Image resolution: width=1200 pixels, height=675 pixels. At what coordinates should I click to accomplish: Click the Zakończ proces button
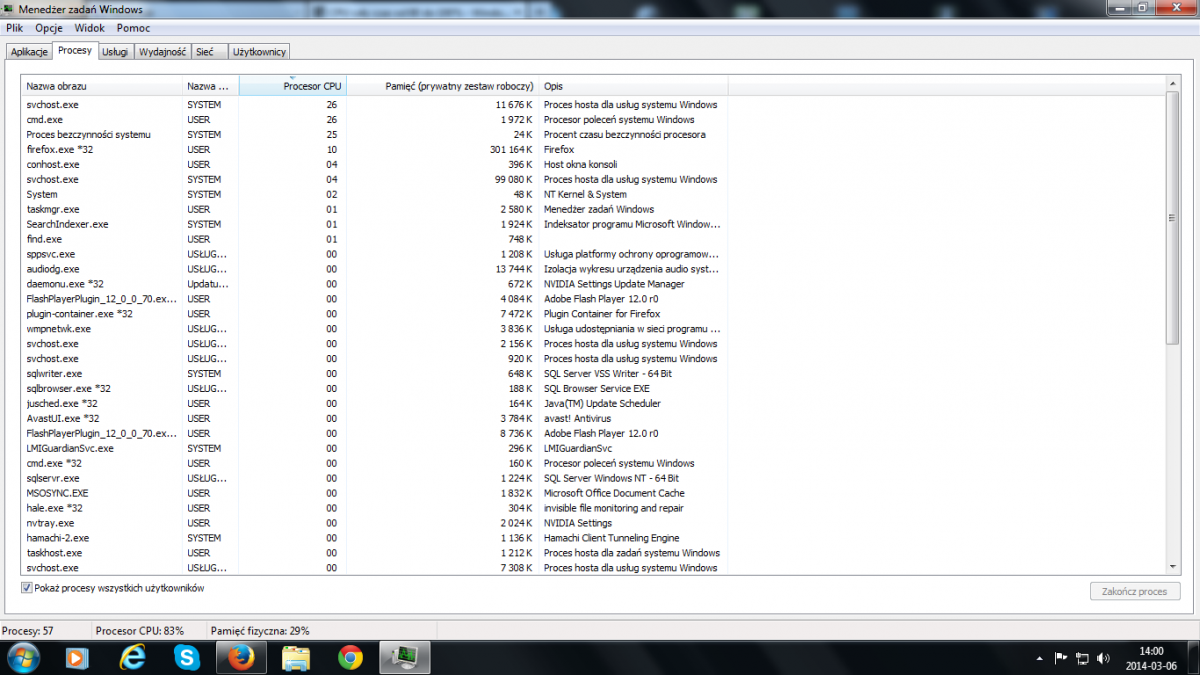pyautogui.click(x=1135, y=591)
